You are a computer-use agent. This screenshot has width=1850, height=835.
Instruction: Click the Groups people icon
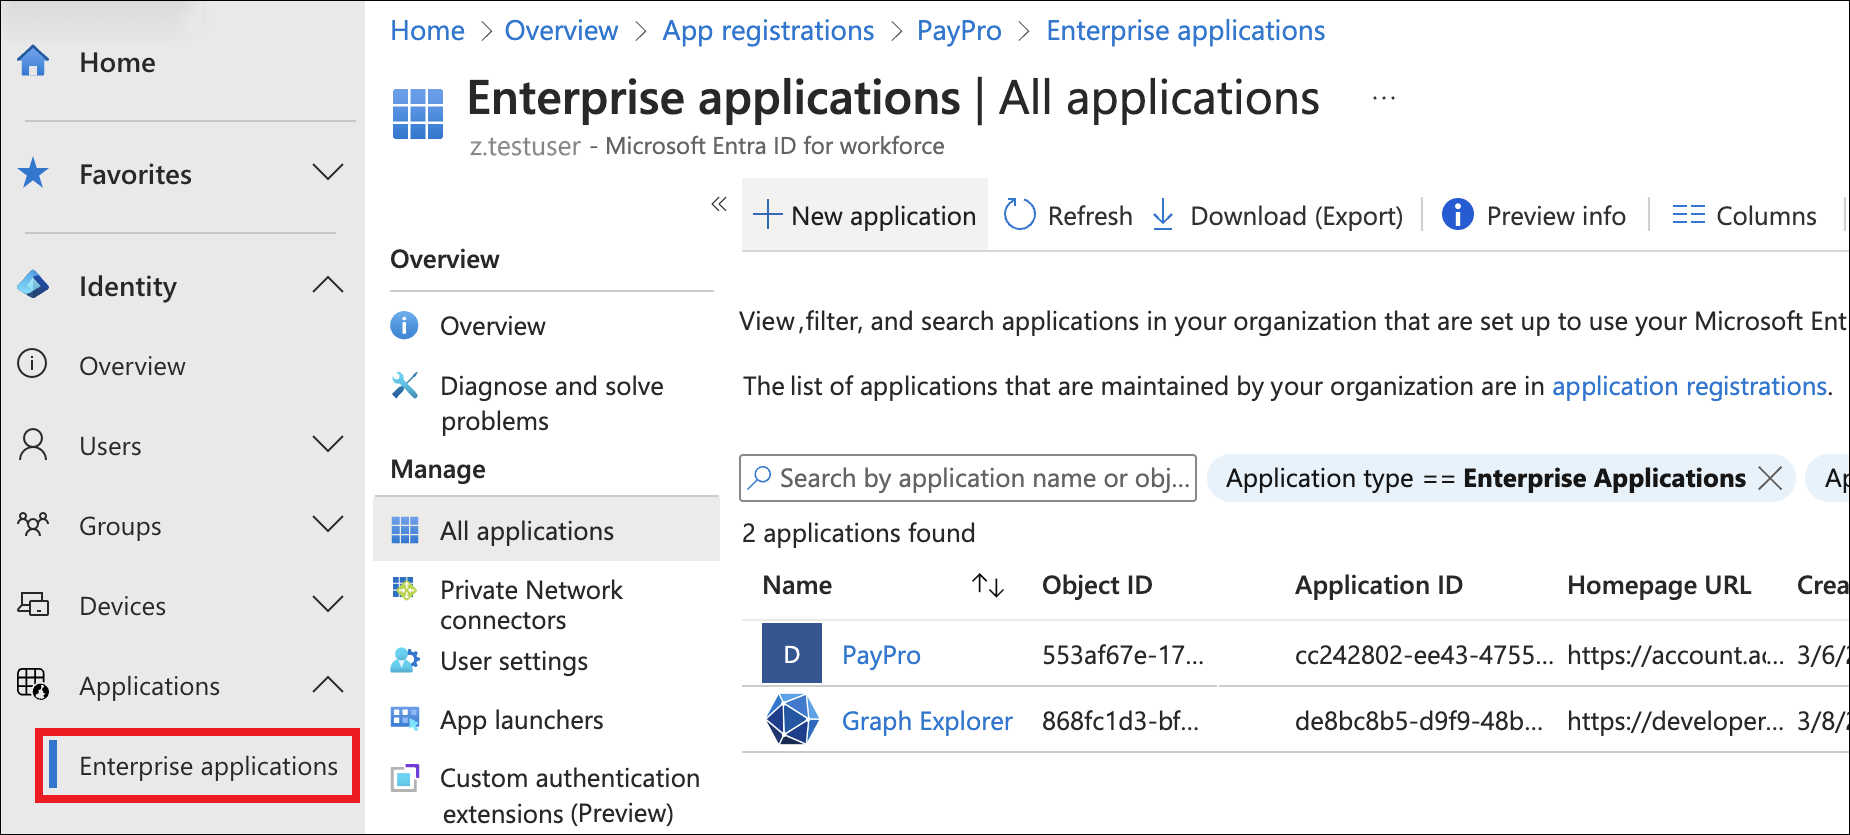(x=33, y=524)
